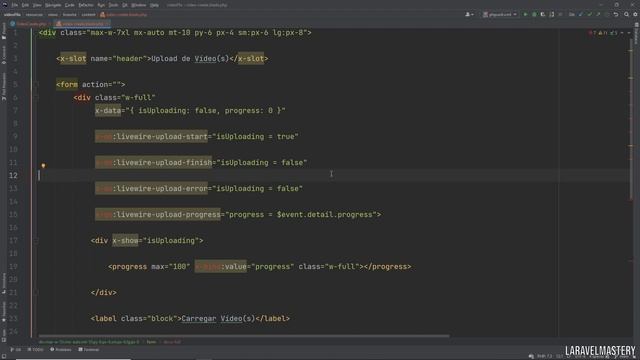
Task: Open the View menu
Action: click(x=37, y=5)
